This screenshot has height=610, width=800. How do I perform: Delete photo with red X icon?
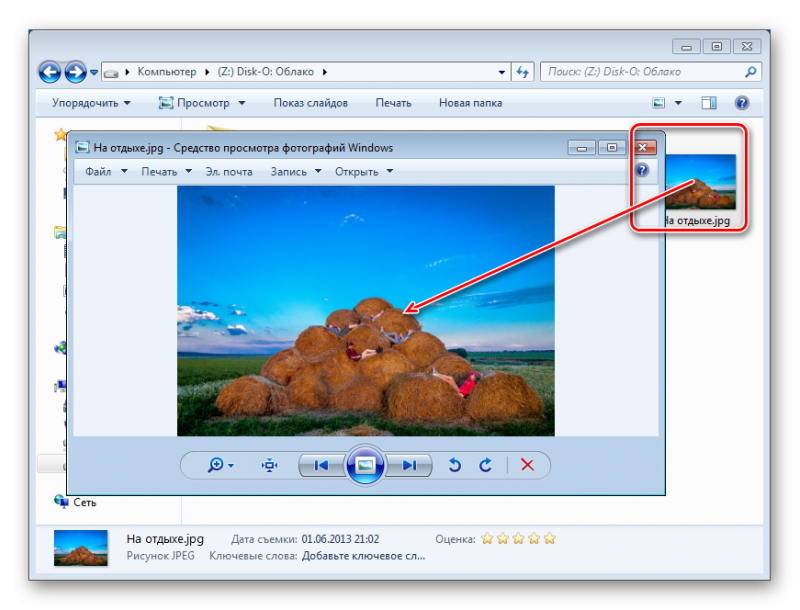527,465
